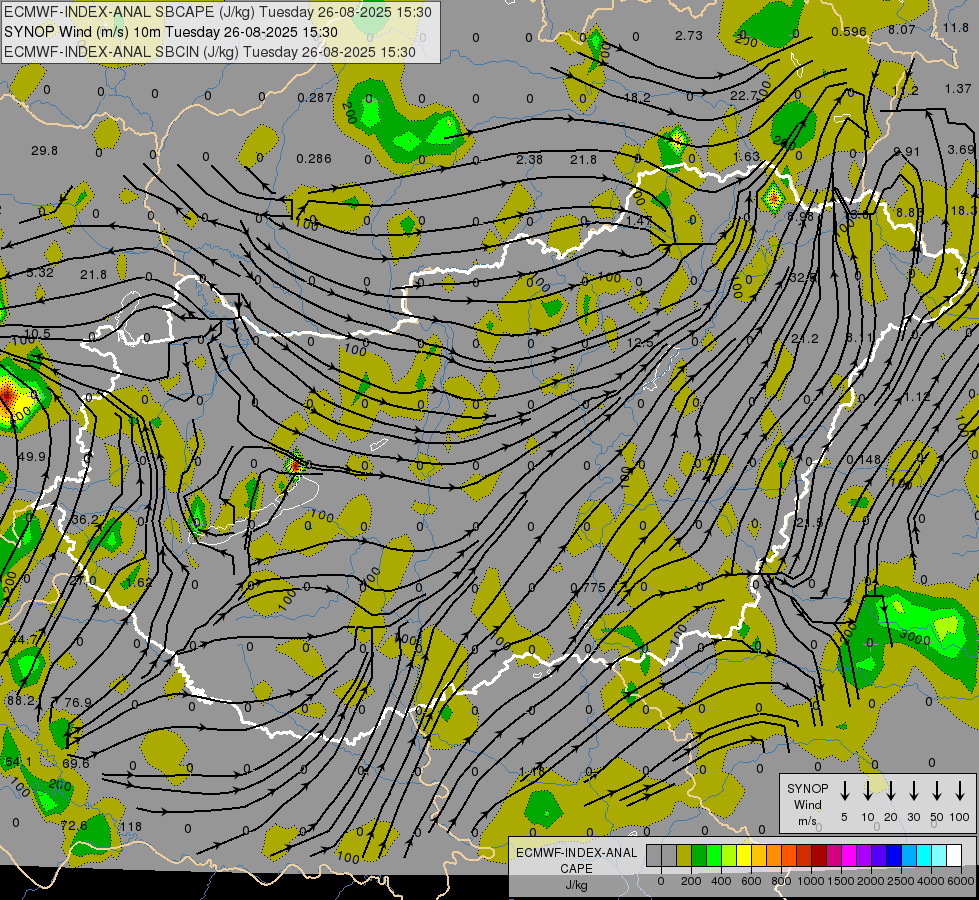Click the white swatch left of the 6000 tick

click(953, 855)
